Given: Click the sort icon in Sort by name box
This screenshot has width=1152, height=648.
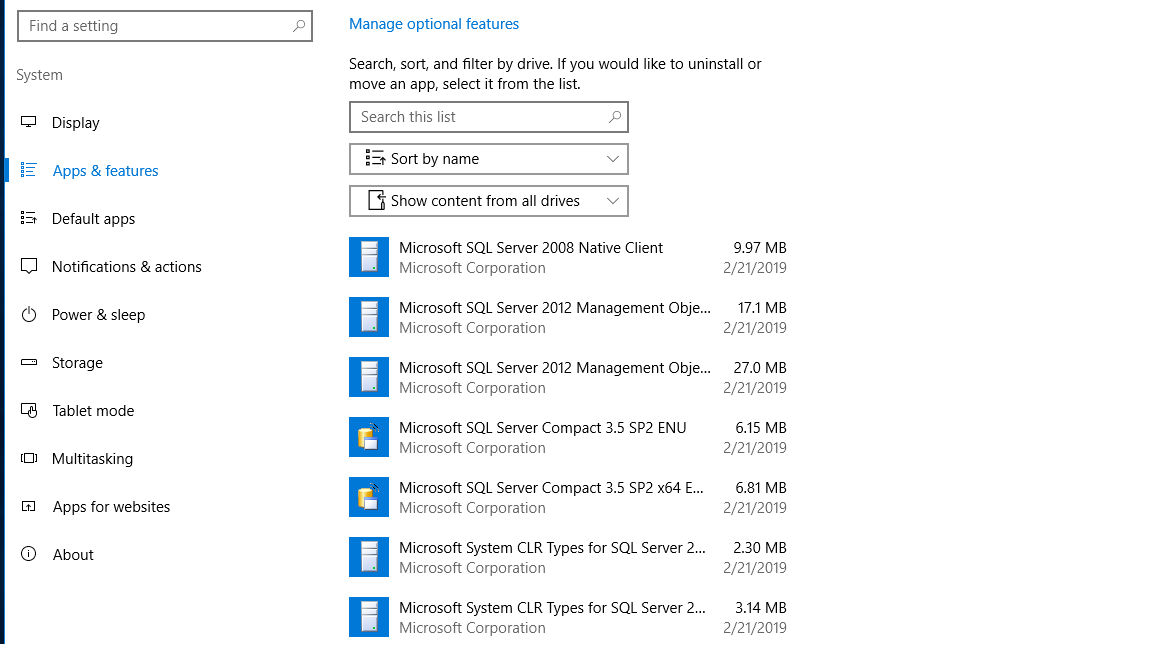Looking at the screenshot, I should 375,159.
